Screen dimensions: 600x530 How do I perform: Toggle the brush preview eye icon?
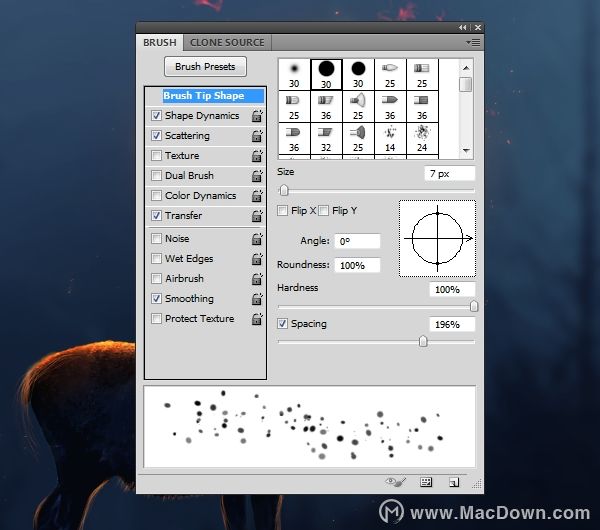[395, 482]
